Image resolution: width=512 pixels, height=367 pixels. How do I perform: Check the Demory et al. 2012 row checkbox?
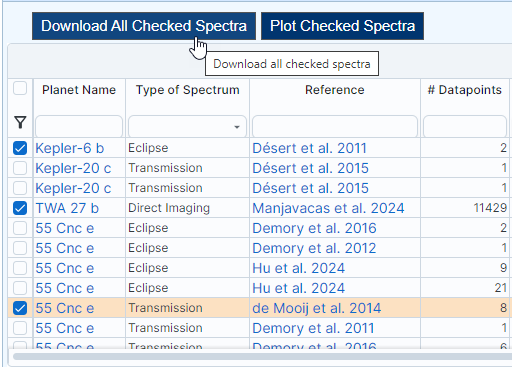click(x=20, y=248)
